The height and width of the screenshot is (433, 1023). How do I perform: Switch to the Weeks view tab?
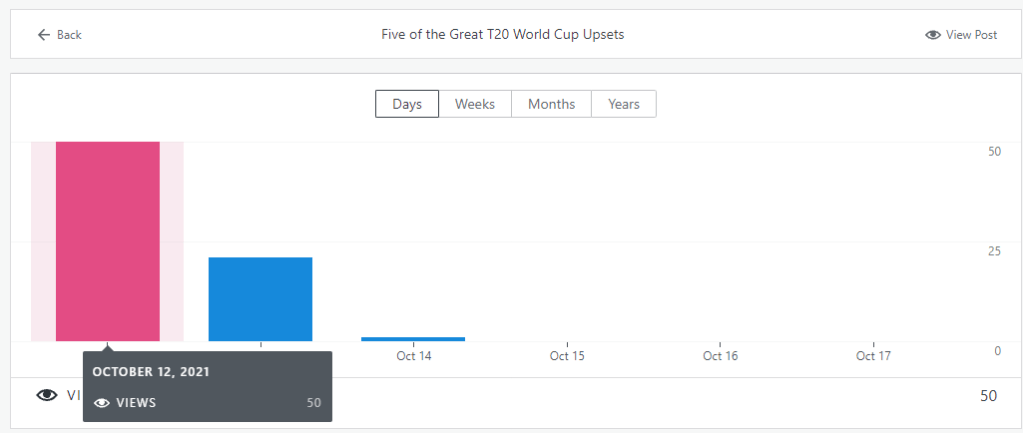click(475, 104)
